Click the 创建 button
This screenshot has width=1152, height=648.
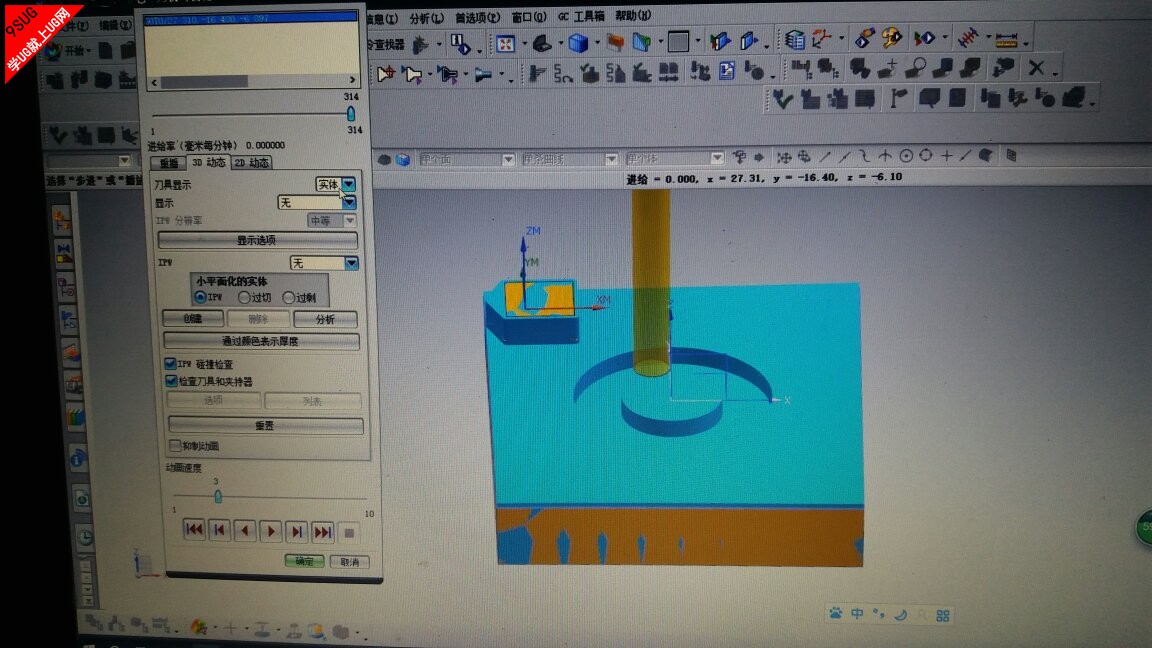pos(192,318)
